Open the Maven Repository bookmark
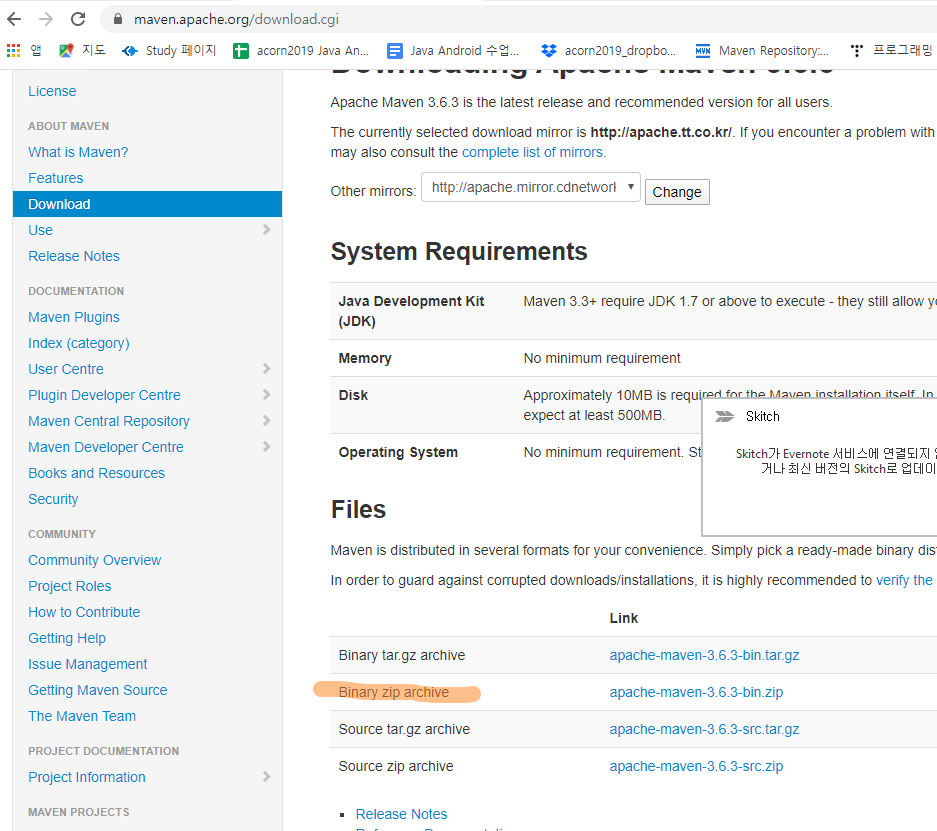 coord(762,51)
